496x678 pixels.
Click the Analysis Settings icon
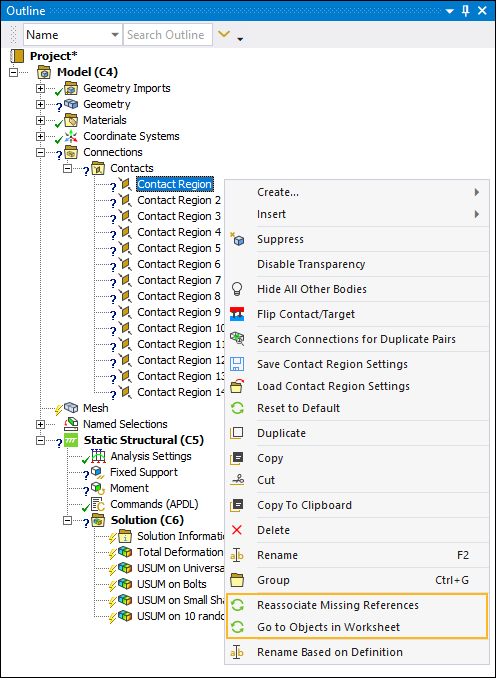click(98, 456)
